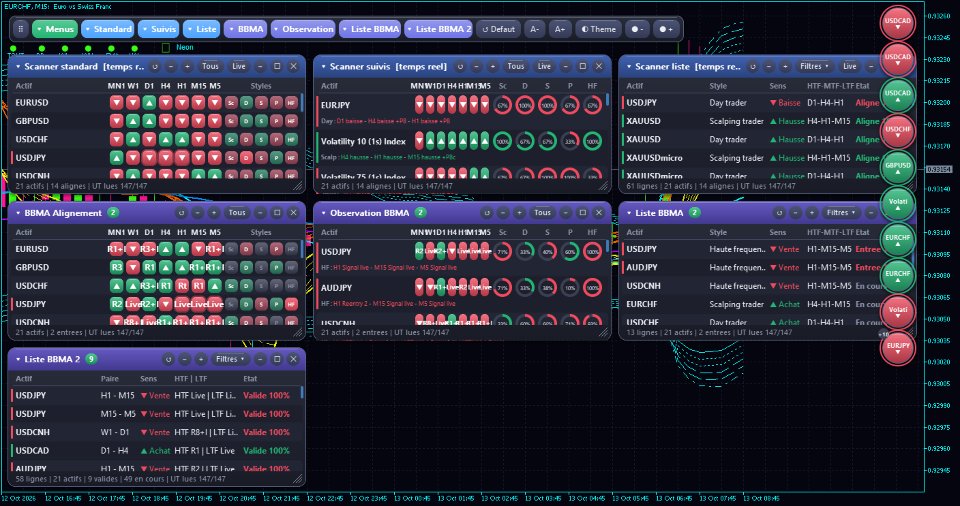Open Filtres dropdown in Scanner liste
Viewport: 960px width, 506px height.
point(814,66)
